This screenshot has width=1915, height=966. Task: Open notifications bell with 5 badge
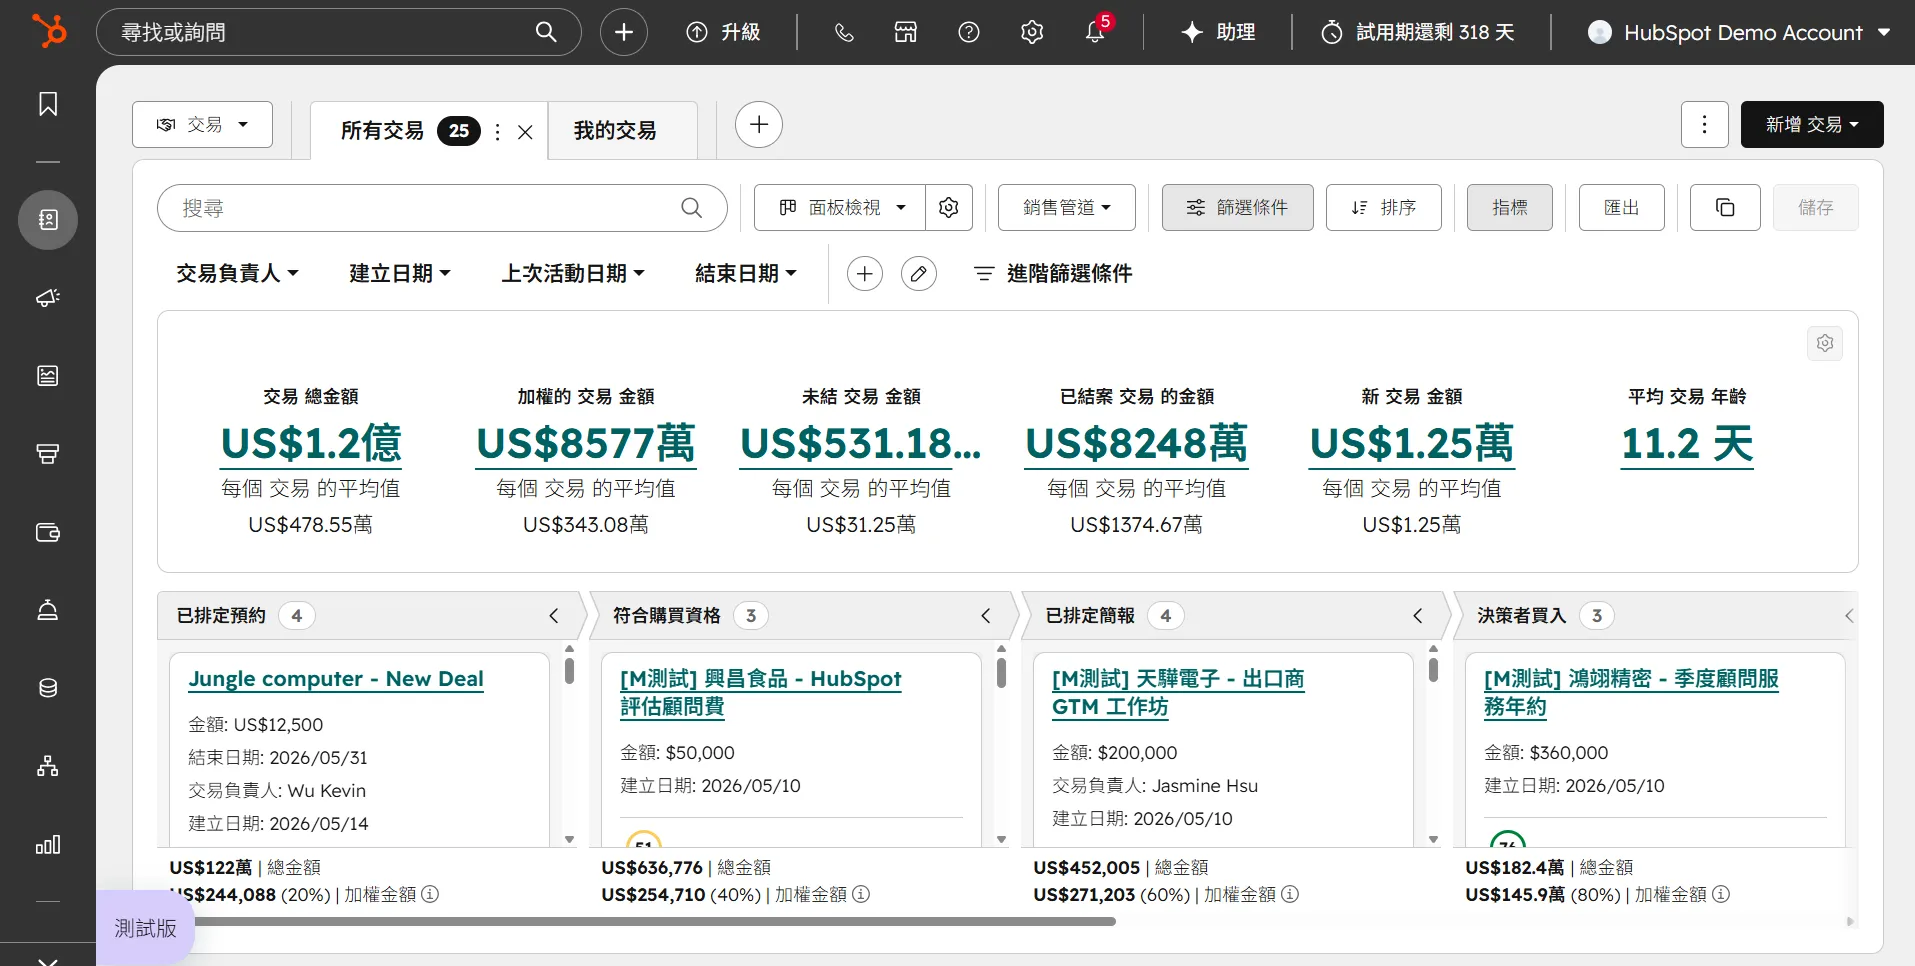pos(1095,32)
